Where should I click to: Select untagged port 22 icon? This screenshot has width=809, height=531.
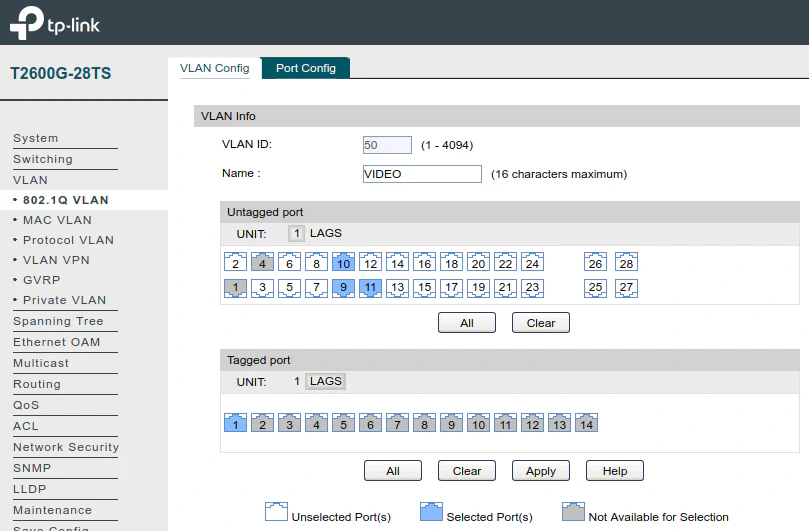[x=506, y=262]
